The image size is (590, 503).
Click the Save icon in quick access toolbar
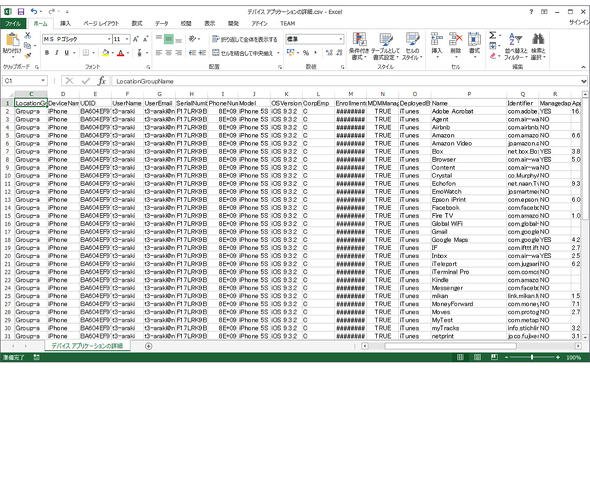21,12
